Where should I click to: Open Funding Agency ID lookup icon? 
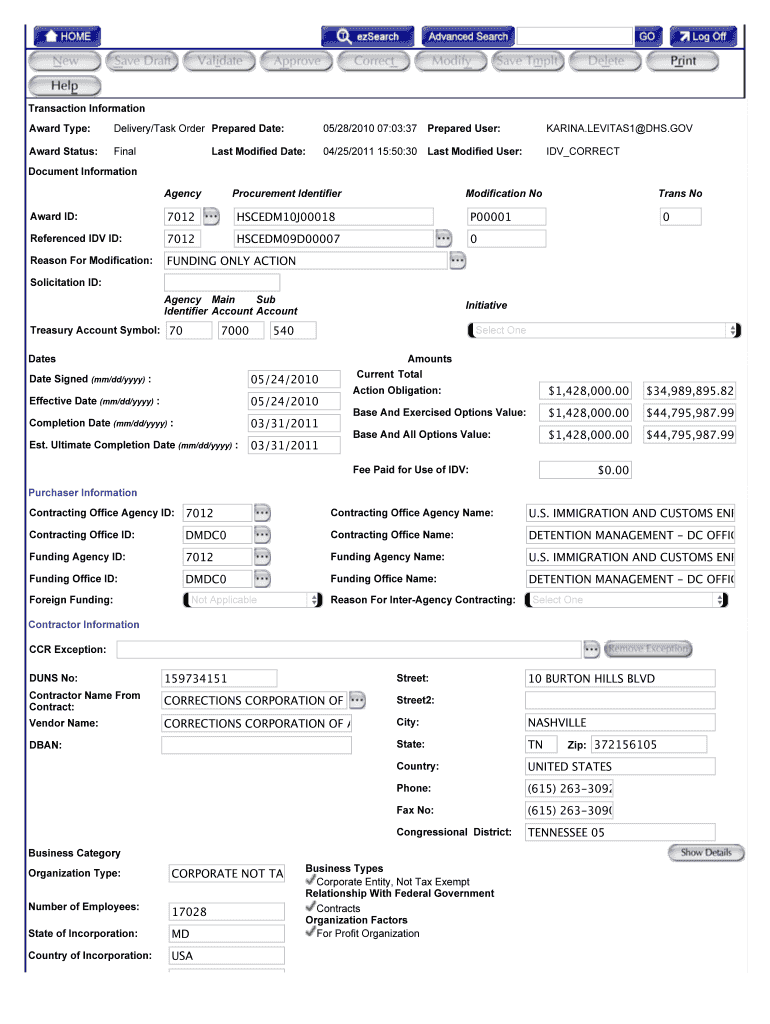262,557
